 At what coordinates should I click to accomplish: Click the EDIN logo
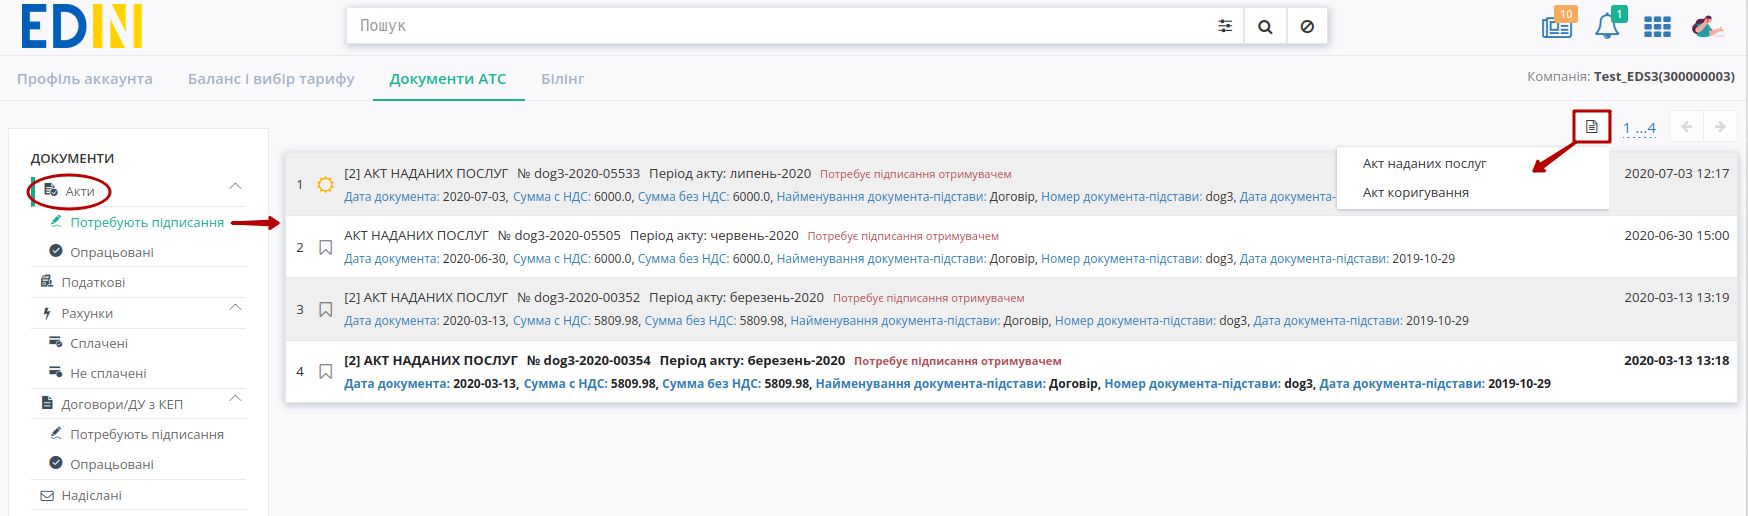click(x=81, y=26)
